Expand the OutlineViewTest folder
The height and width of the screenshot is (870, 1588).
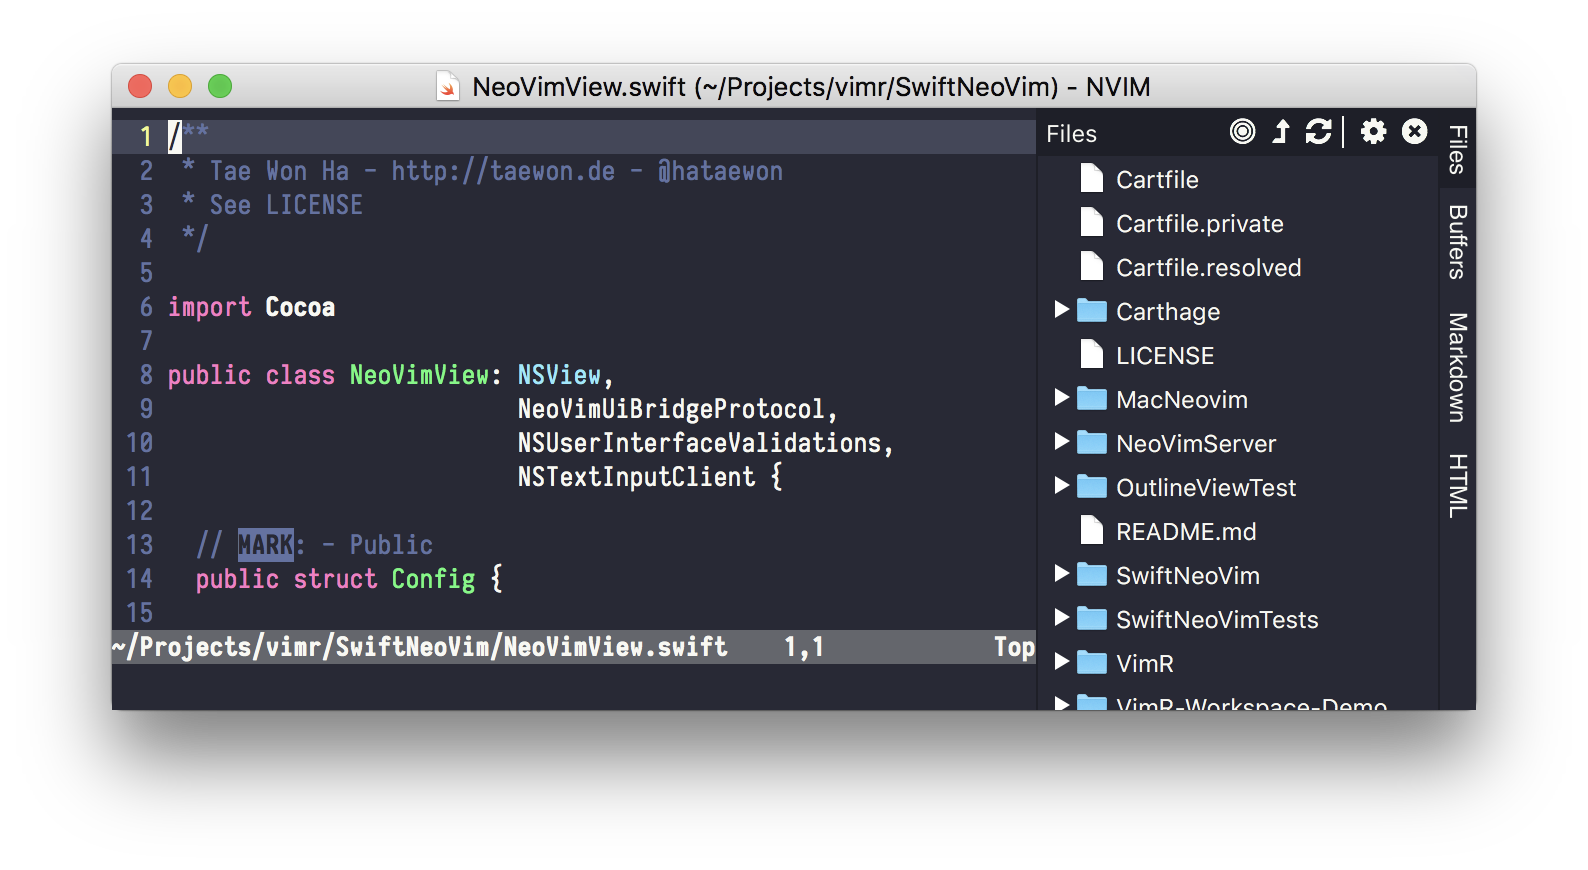coord(1062,486)
